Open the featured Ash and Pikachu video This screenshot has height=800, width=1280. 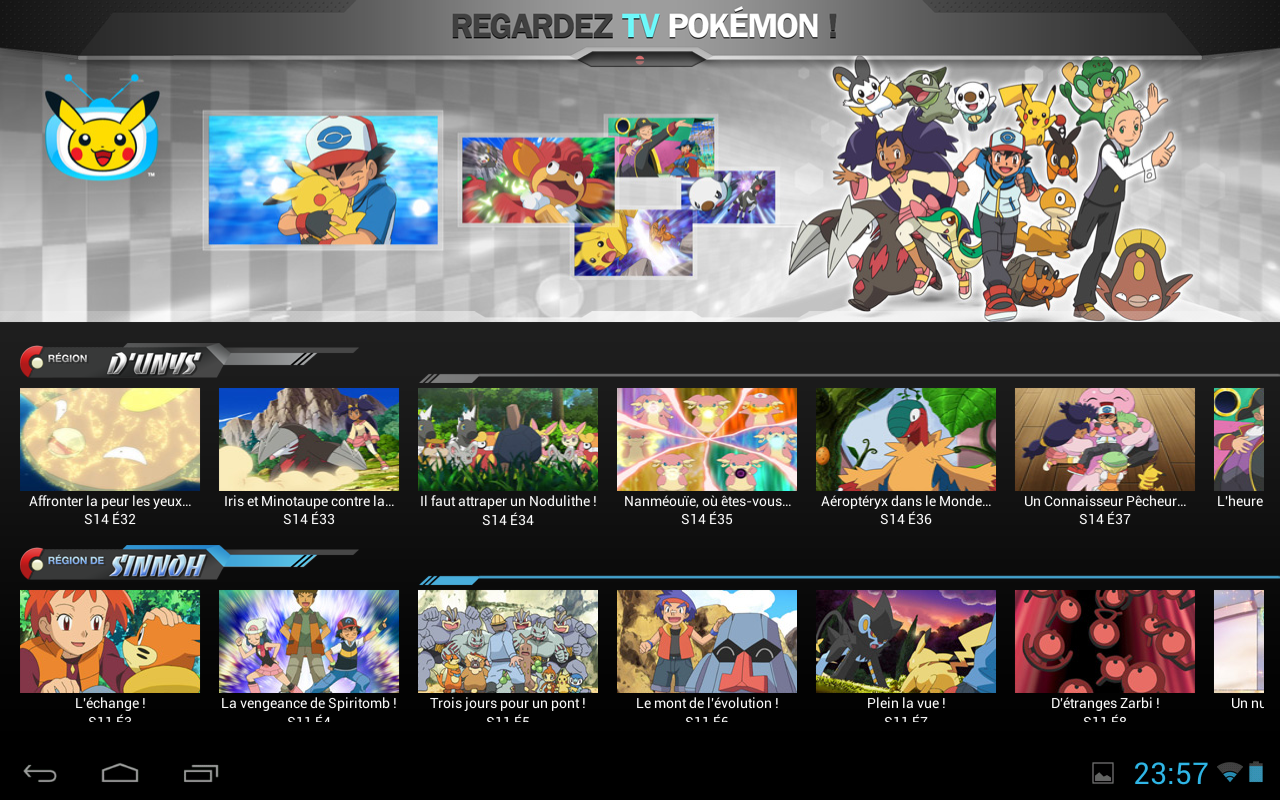click(x=323, y=180)
